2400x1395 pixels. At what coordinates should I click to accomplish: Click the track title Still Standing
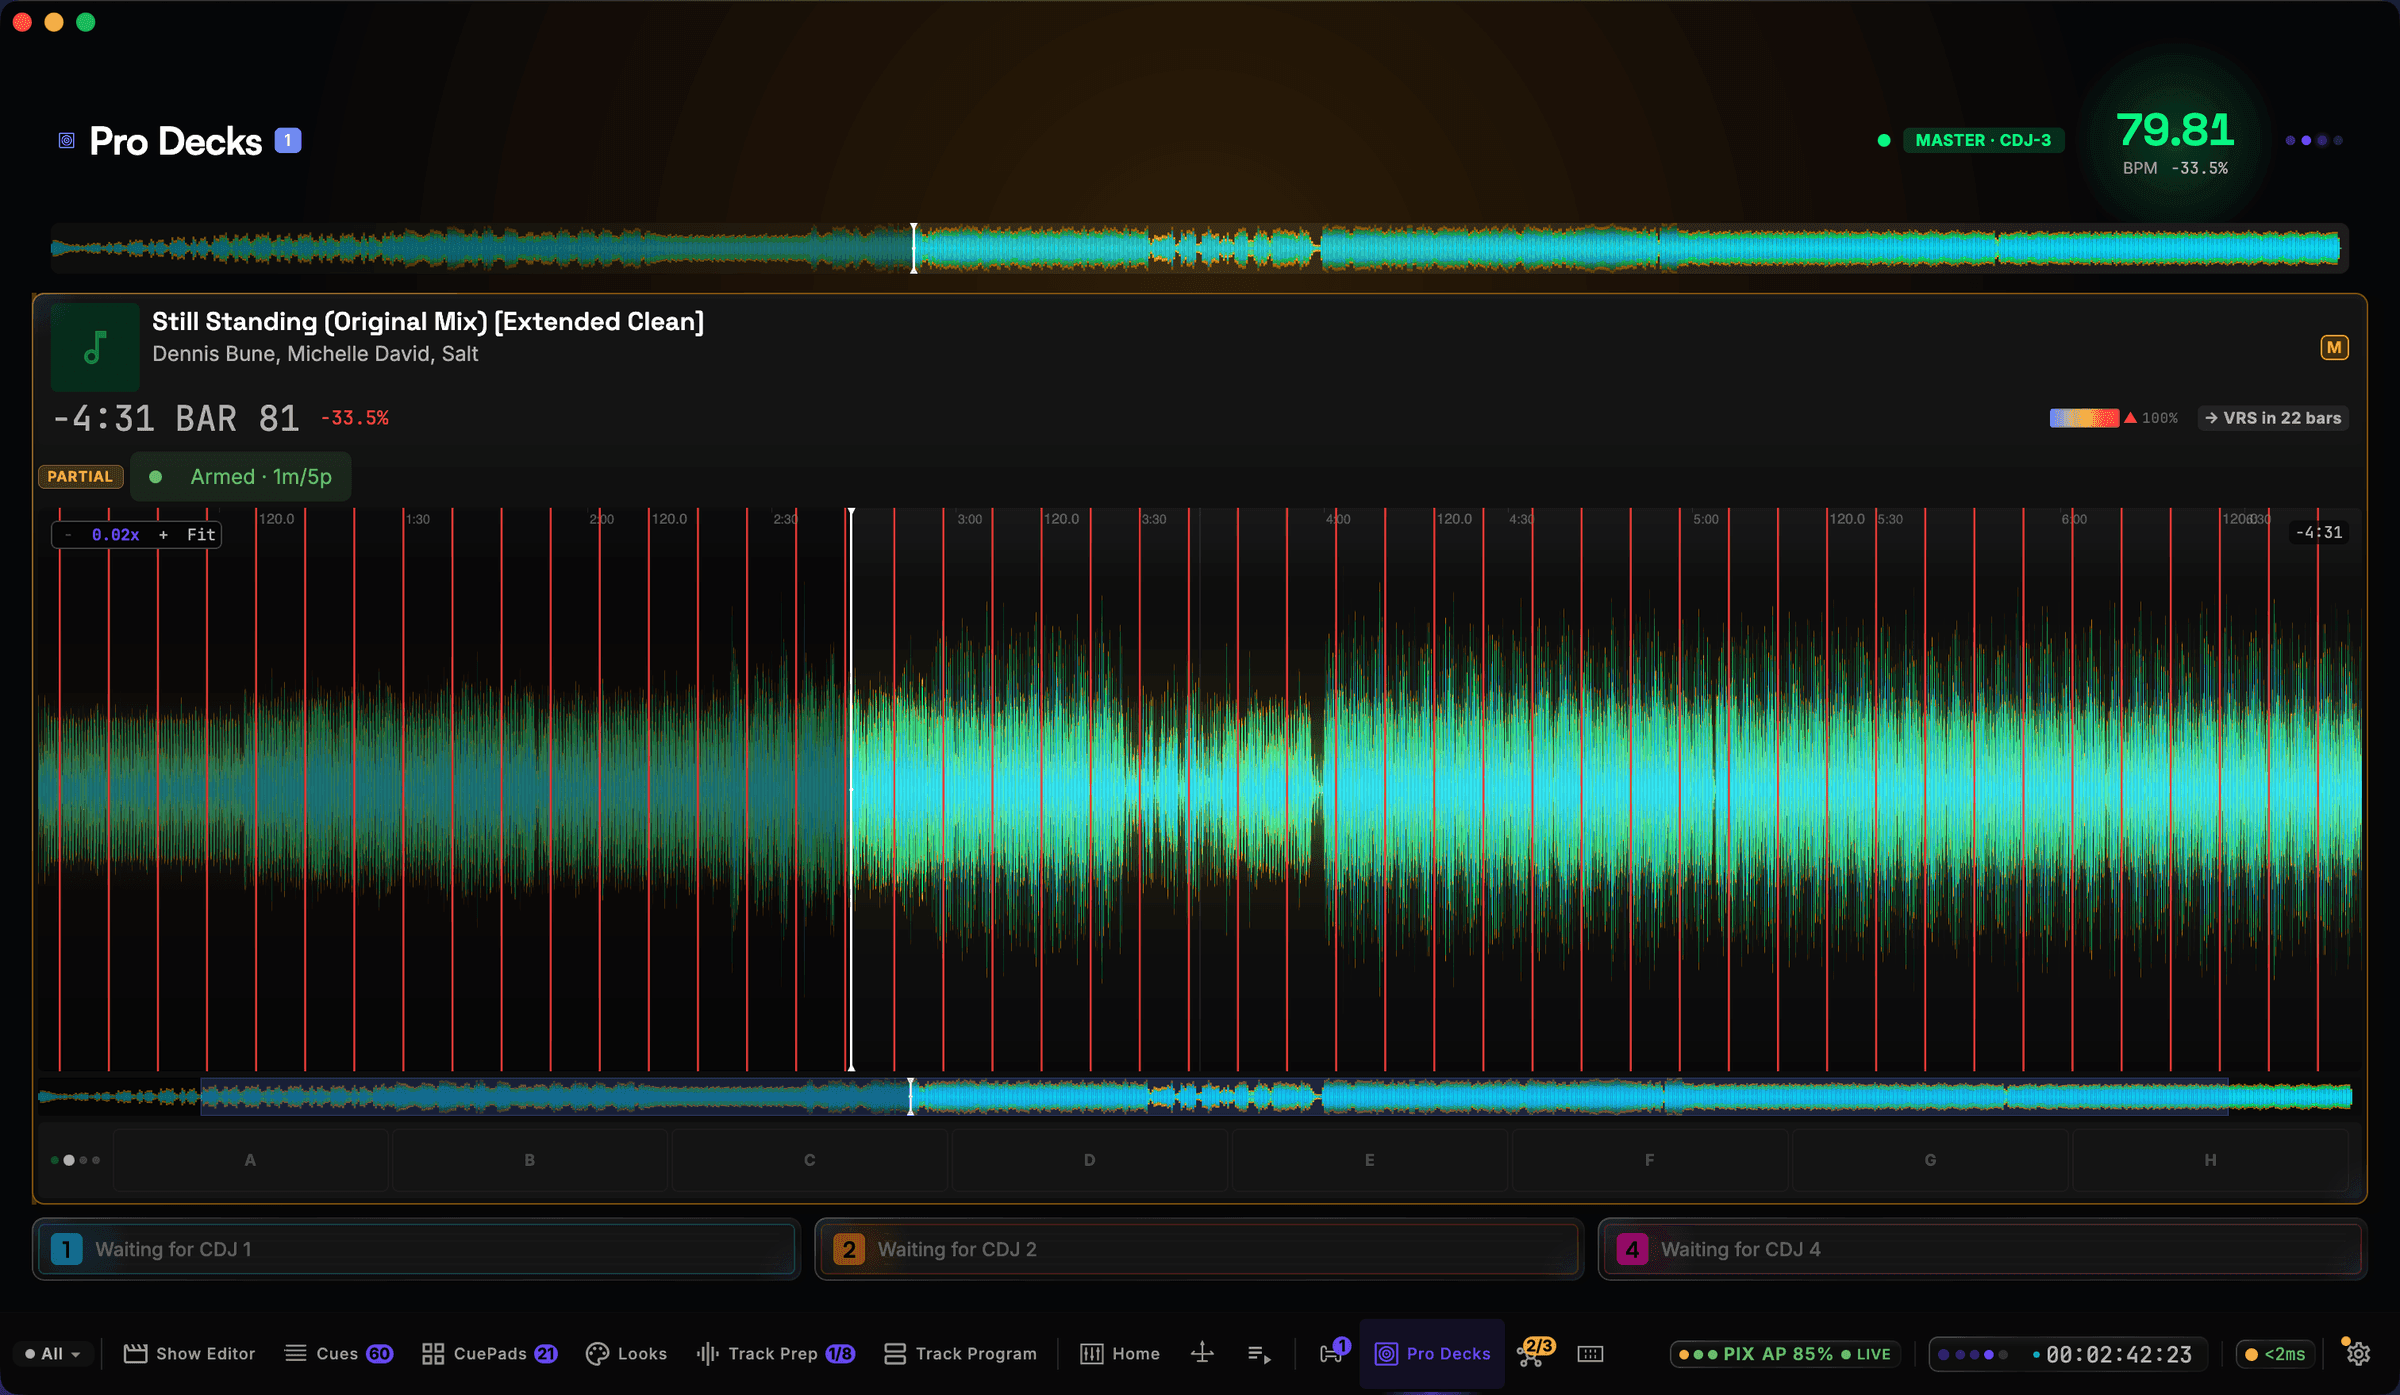[428, 321]
